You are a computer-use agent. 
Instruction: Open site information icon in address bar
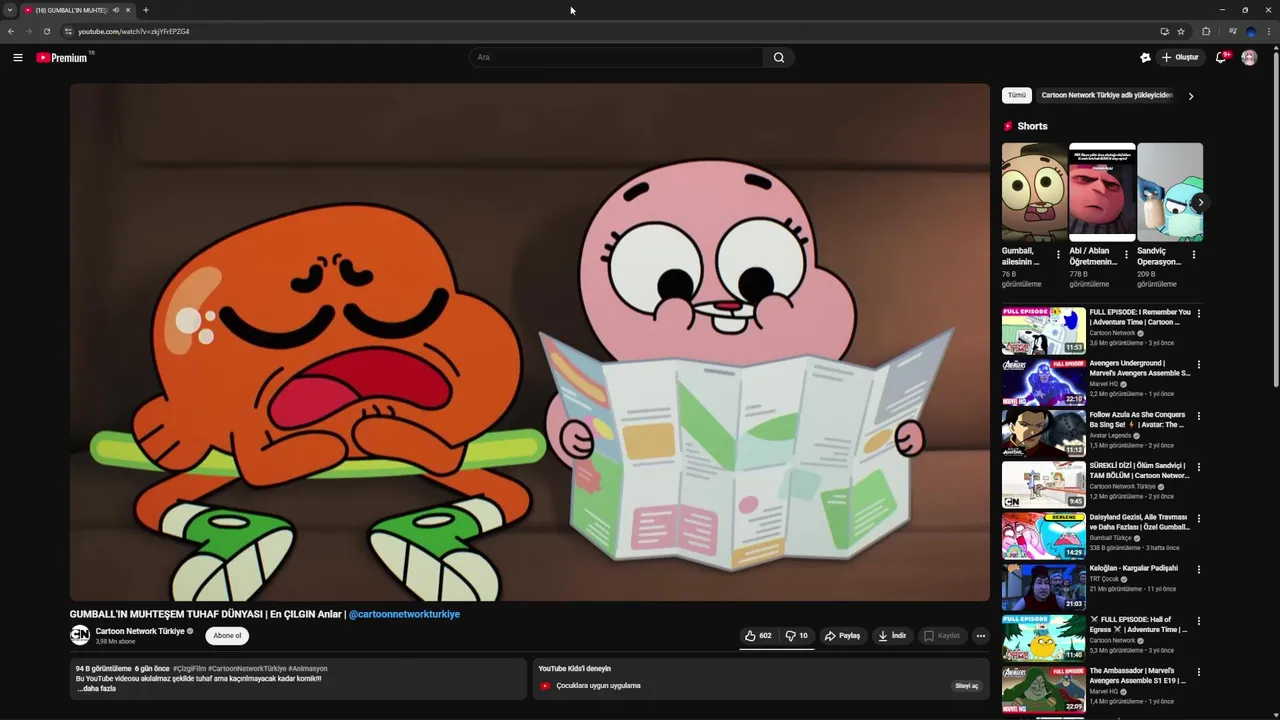(x=68, y=31)
